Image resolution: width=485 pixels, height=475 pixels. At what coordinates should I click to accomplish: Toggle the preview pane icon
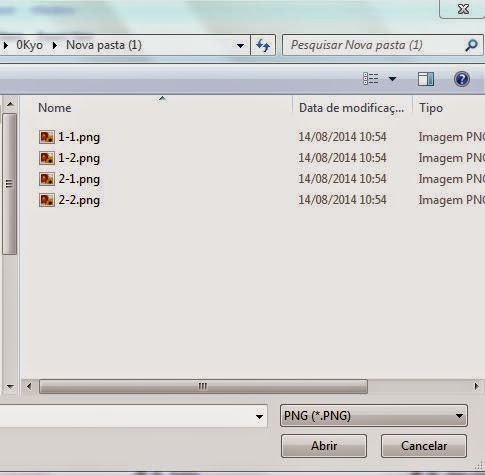click(426, 79)
